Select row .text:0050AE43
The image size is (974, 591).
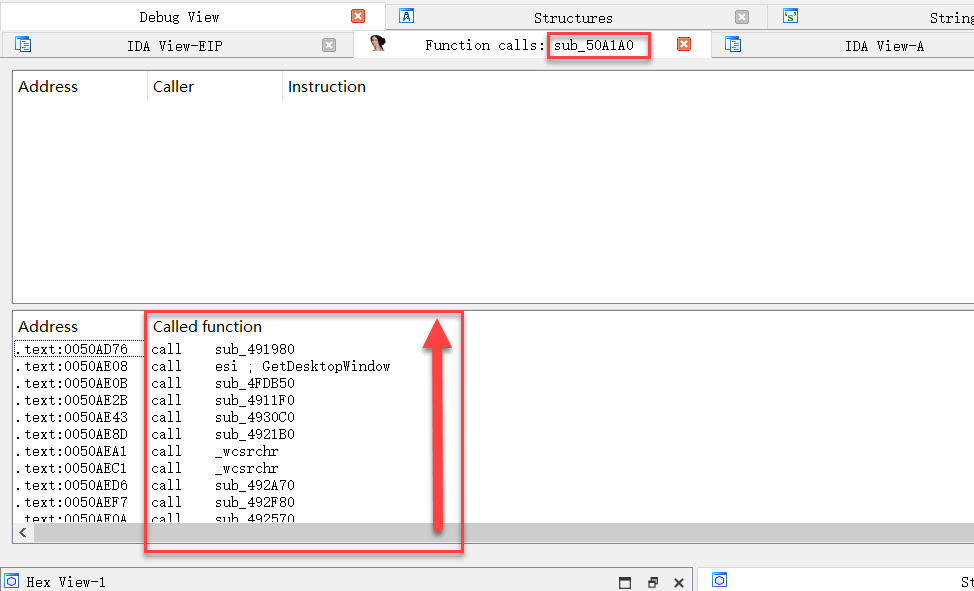(x=71, y=417)
